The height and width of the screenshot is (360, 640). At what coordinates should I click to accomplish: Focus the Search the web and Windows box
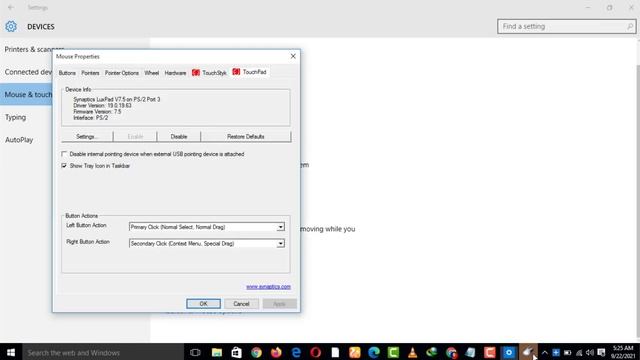pyautogui.click(x=103, y=353)
